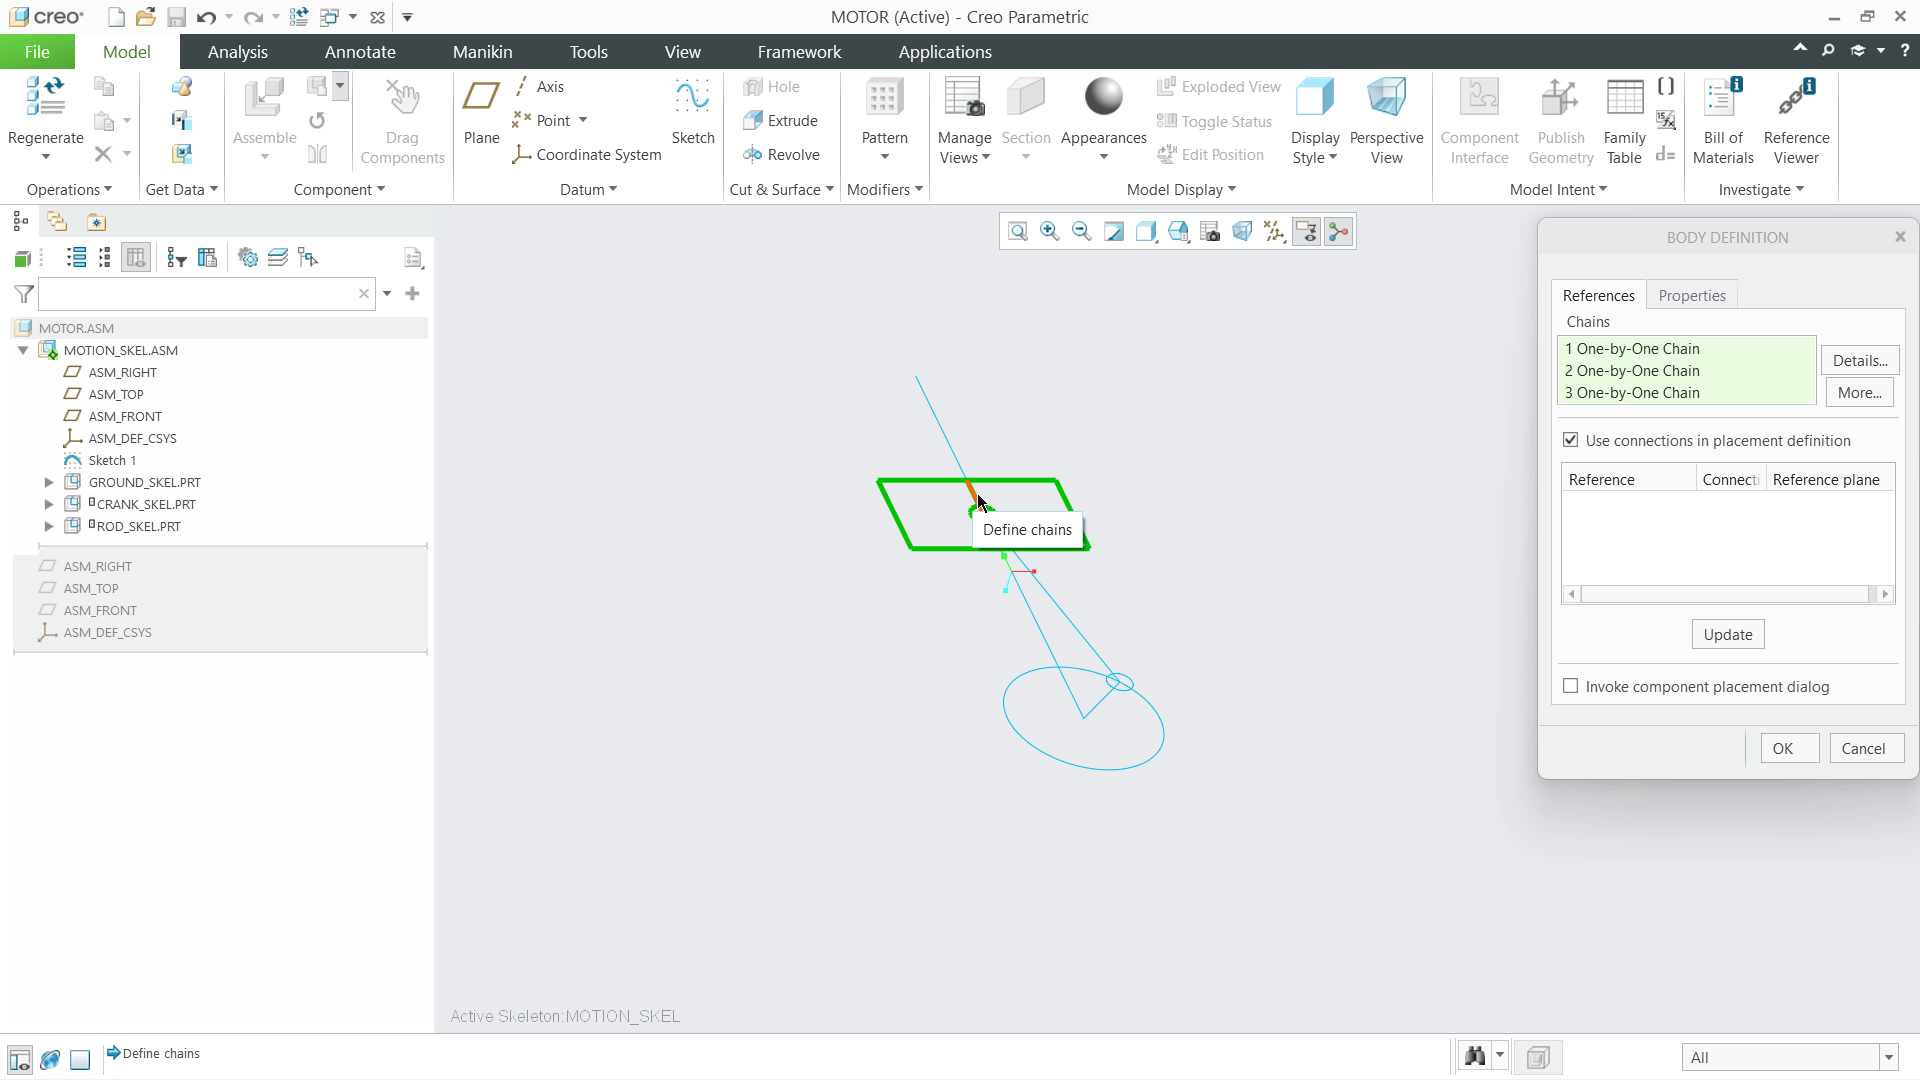Switch to the Properties tab
The width and height of the screenshot is (1920, 1080).
[x=1692, y=295]
